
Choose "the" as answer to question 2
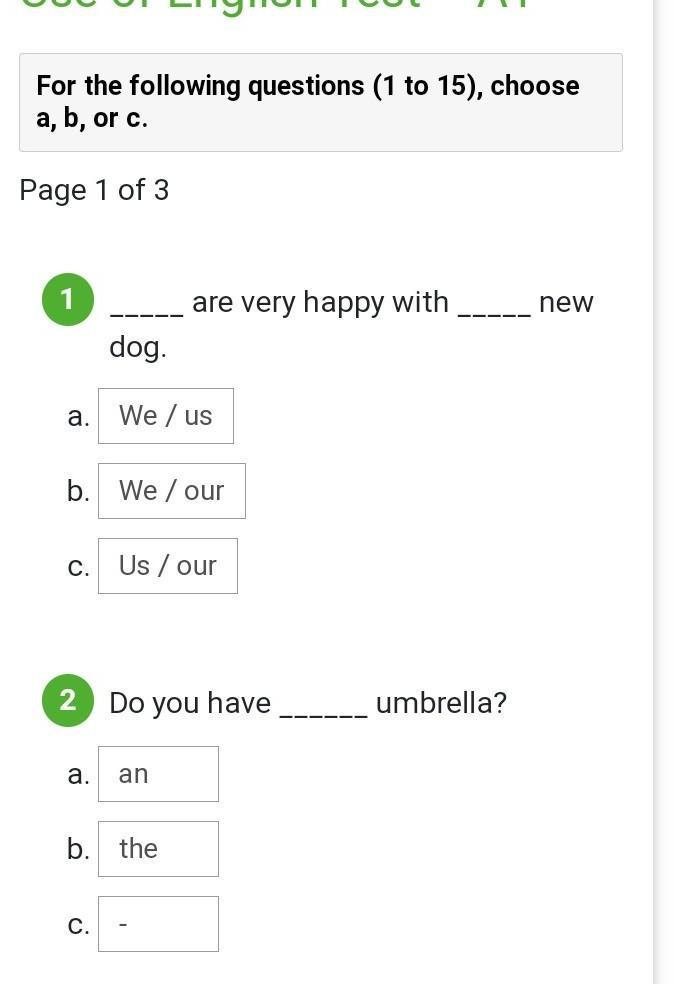(x=158, y=849)
